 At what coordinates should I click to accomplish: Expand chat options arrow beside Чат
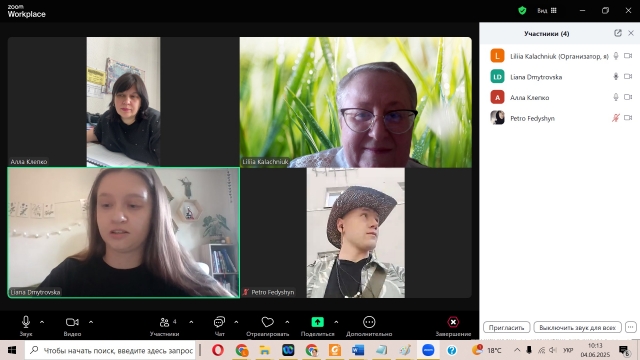(236, 322)
